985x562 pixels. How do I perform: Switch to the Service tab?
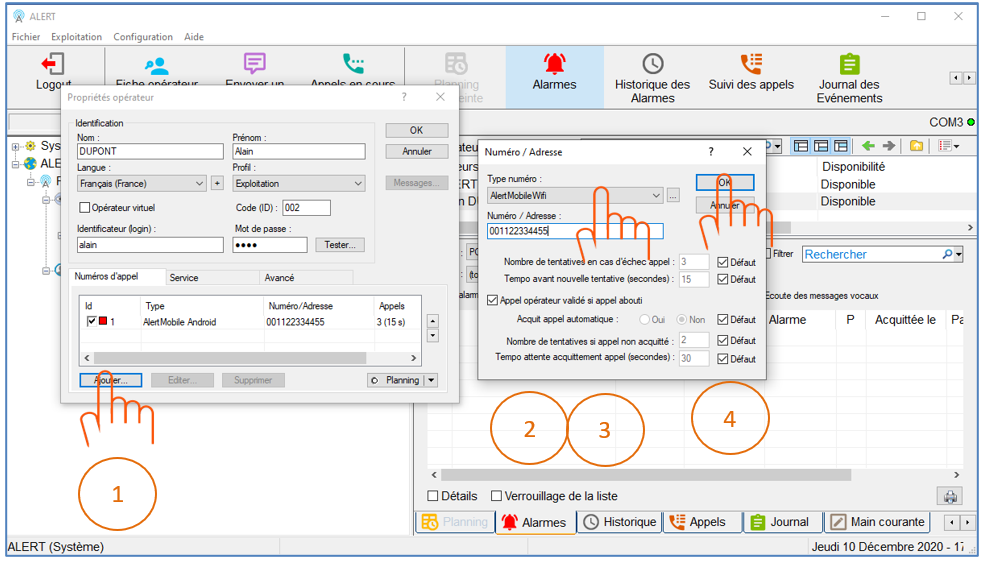pyautogui.click(x=184, y=277)
